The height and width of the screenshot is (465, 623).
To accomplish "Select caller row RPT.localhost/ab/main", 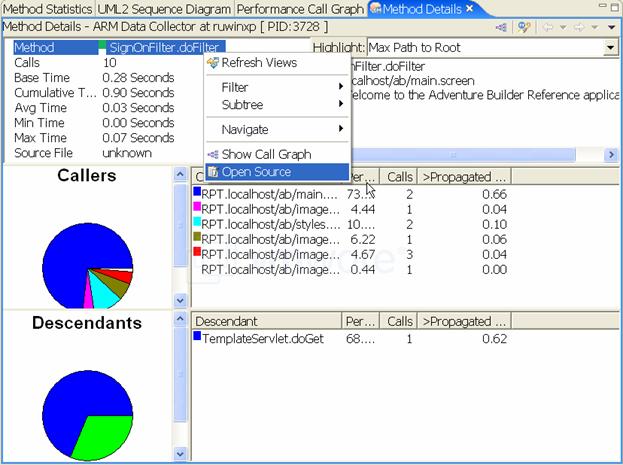I will (350, 194).
